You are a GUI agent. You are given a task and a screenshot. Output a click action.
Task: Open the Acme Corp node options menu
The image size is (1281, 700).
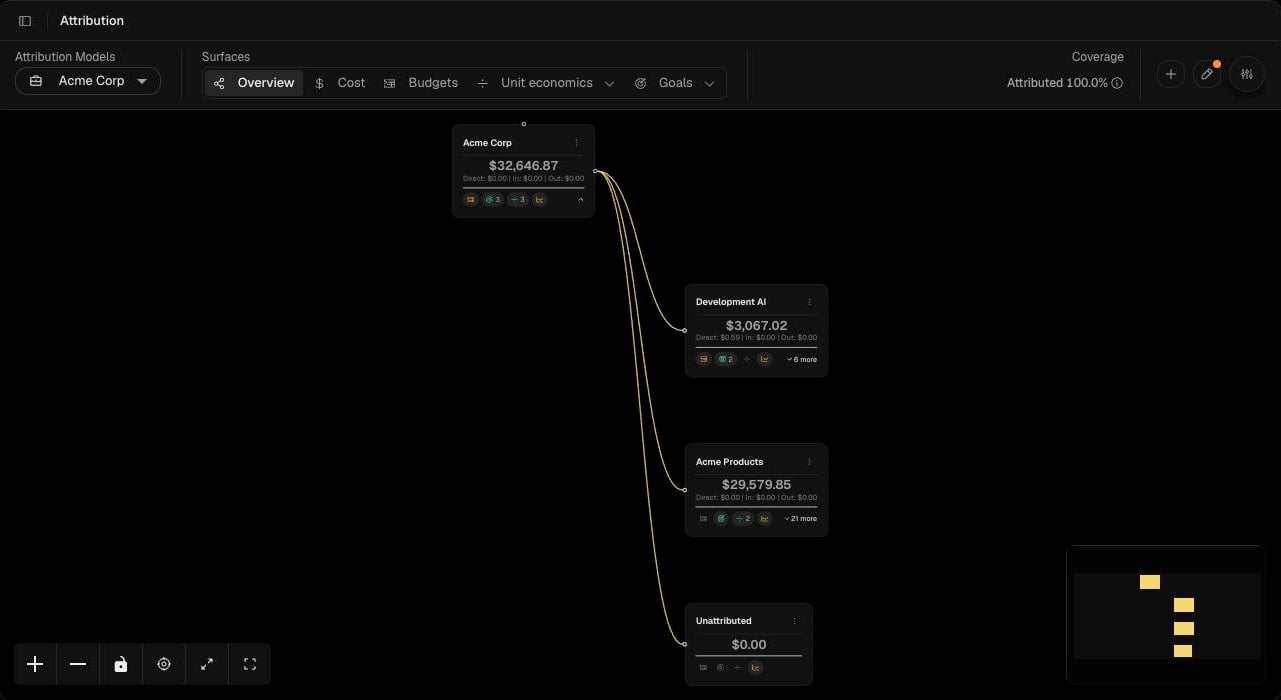tap(576, 143)
